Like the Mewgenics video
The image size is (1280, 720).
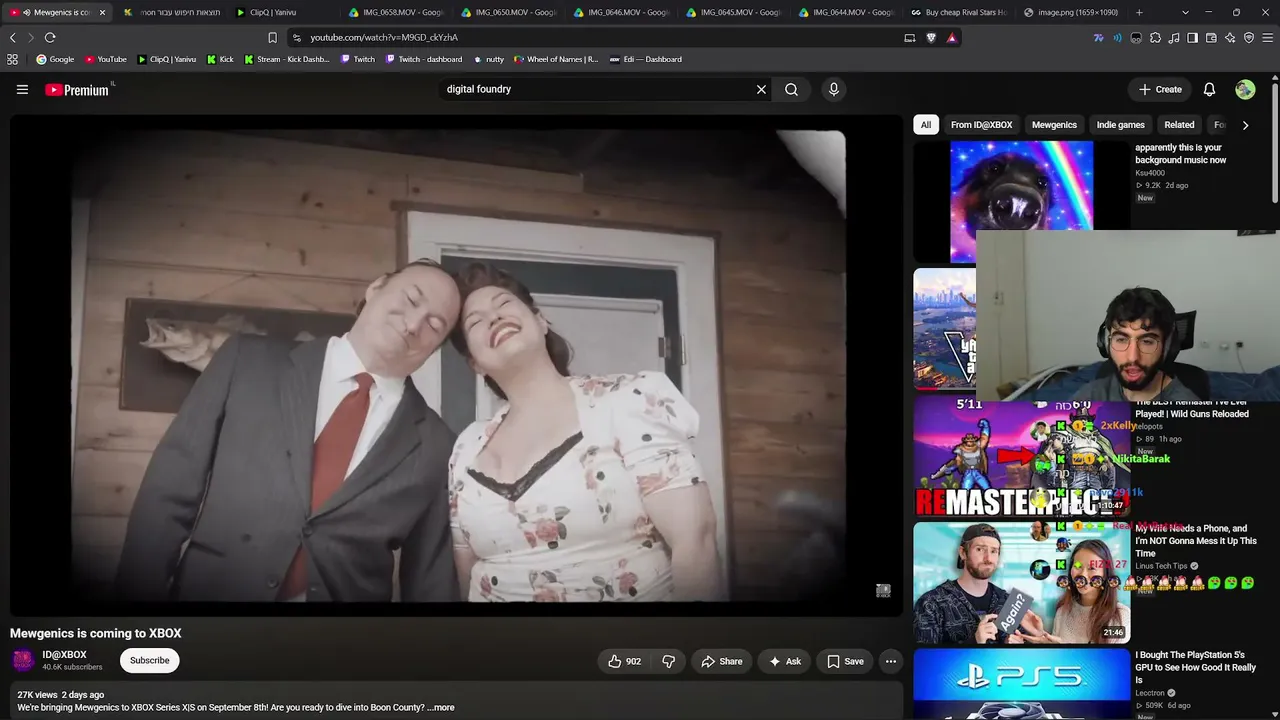point(624,661)
